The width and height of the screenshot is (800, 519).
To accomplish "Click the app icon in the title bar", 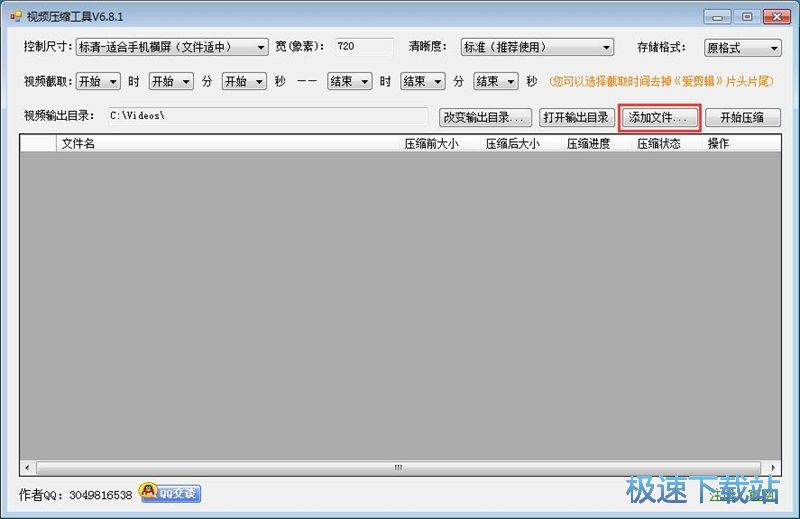I will click(15, 17).
